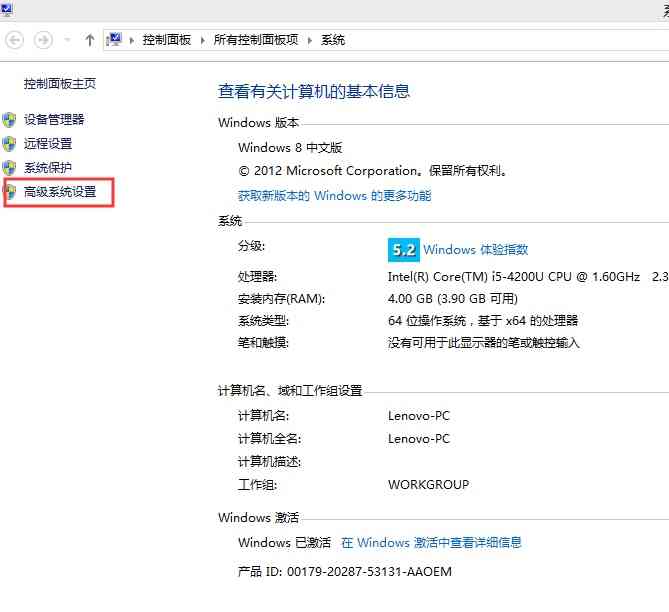Expand the chevron before 系统 breadcrumb
Screen dimensions: 669x612
pos(310,41)
